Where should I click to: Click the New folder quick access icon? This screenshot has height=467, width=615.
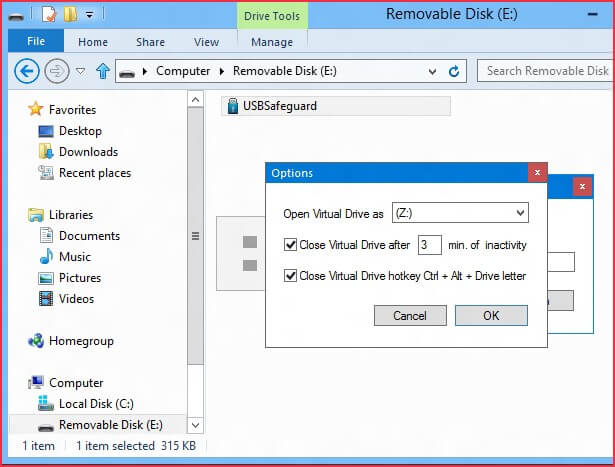pyautogui.click(x=70, y=15)
